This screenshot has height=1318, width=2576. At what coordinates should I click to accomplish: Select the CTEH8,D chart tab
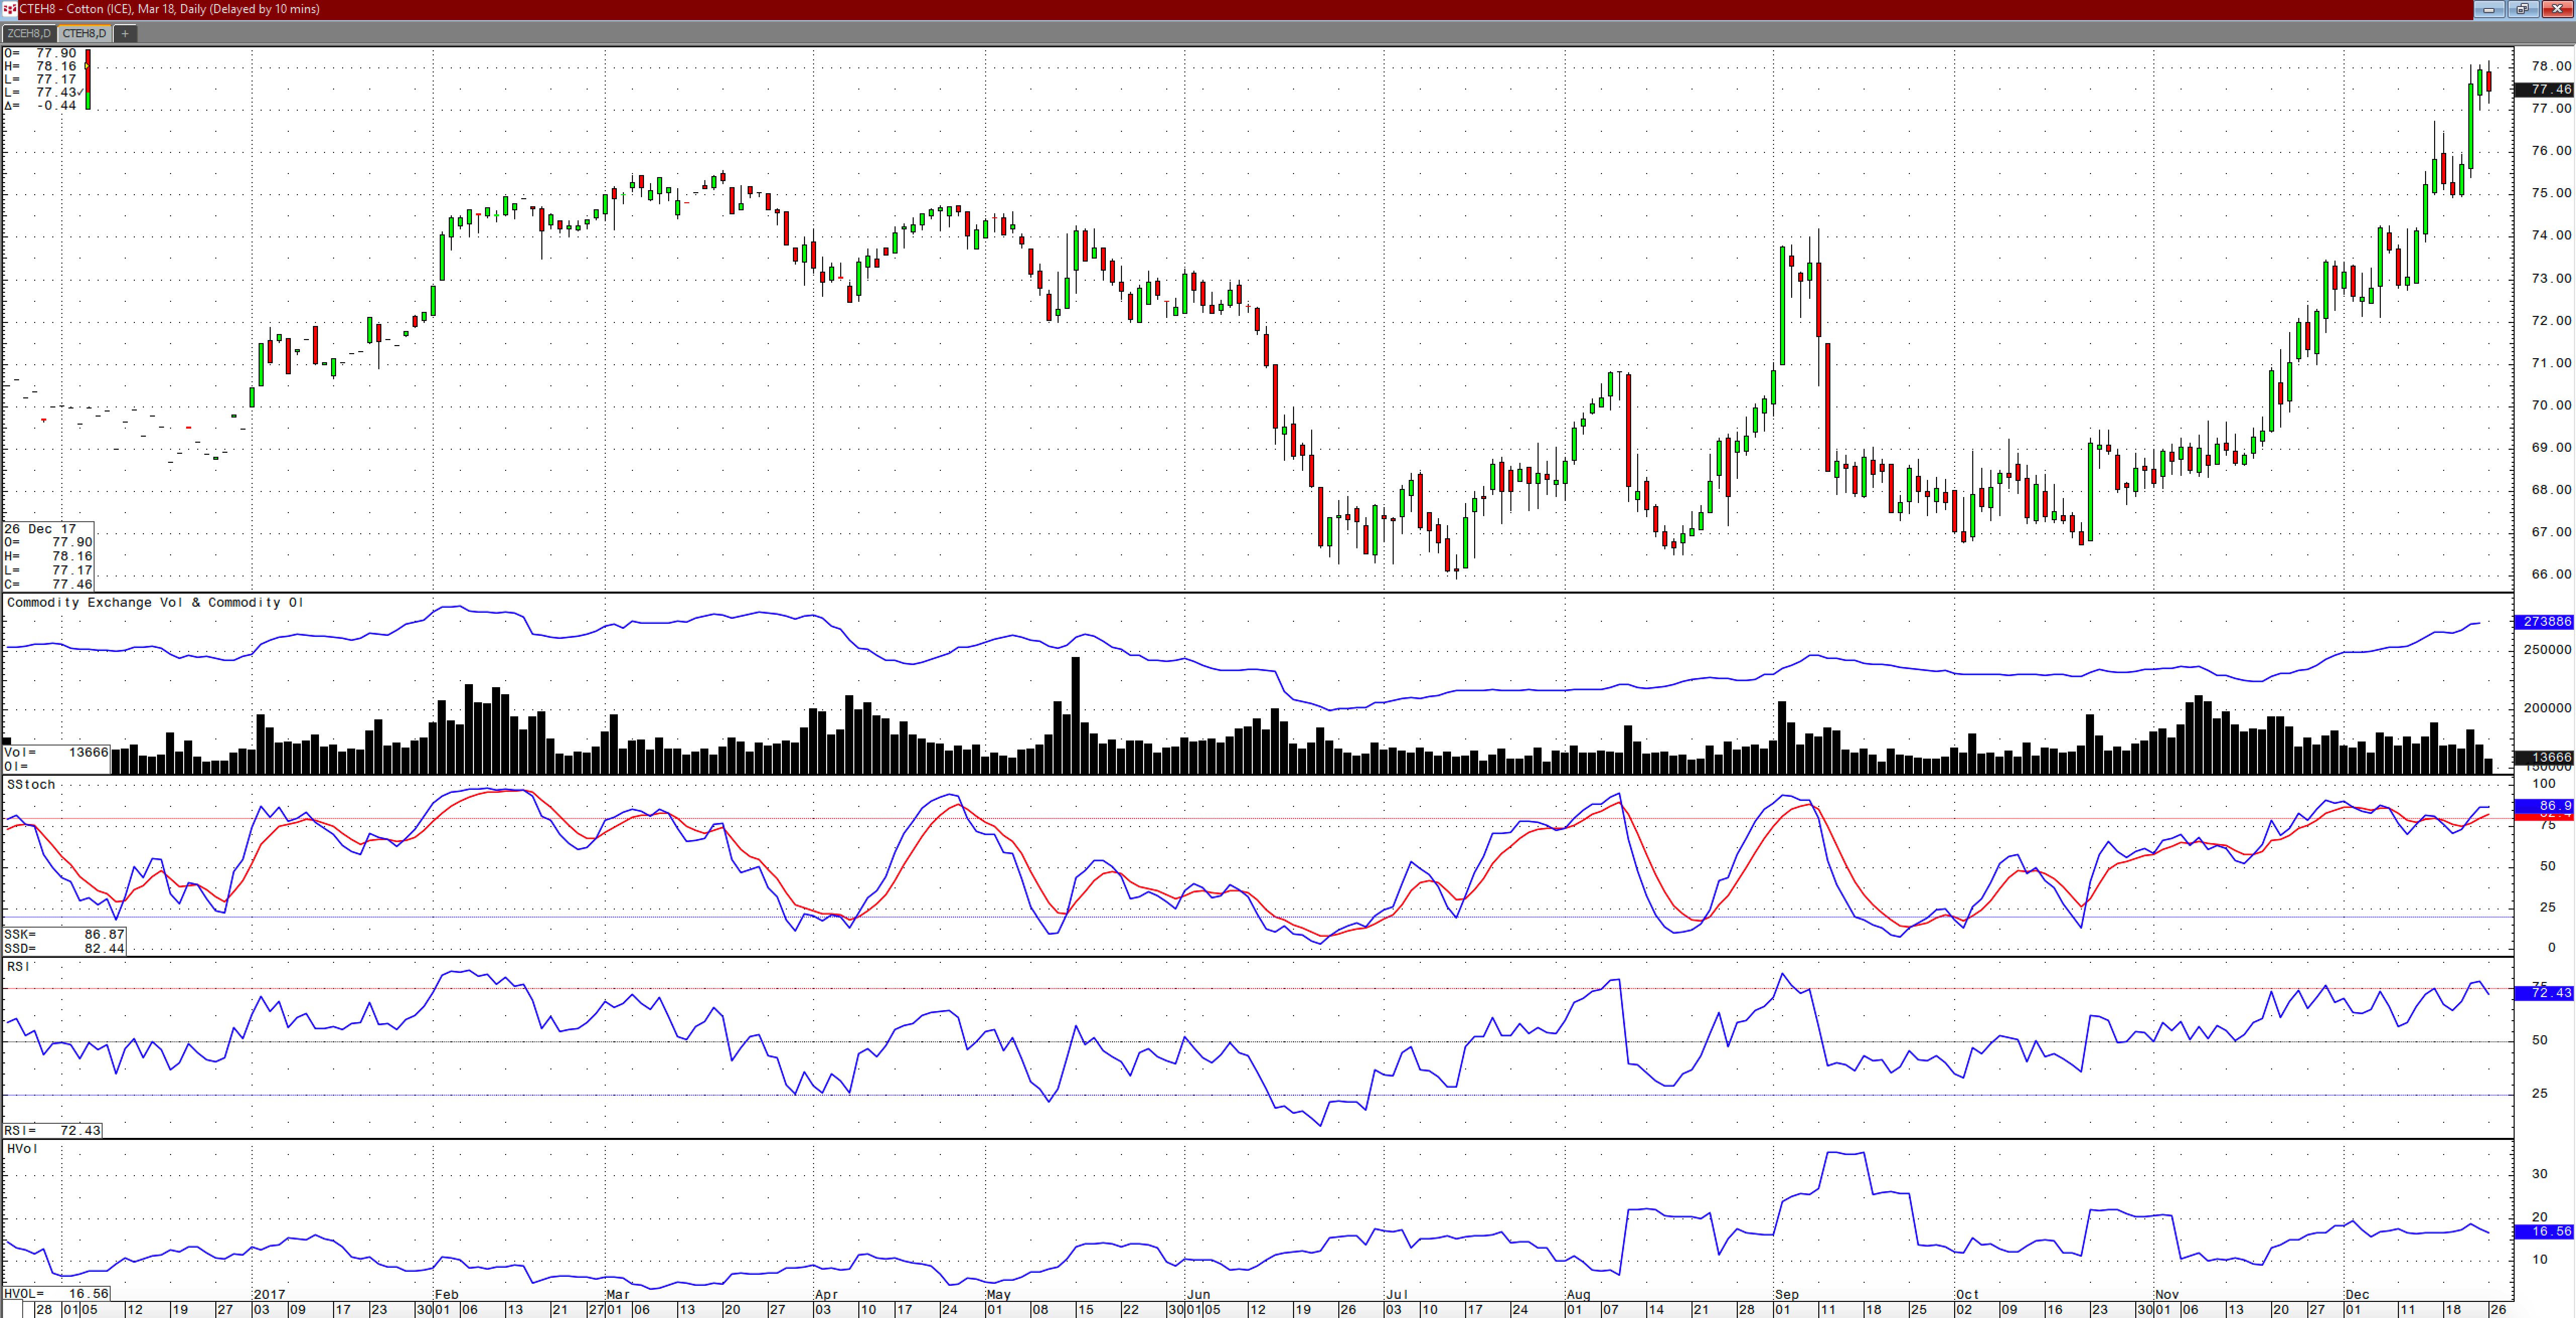click(84, 33)
